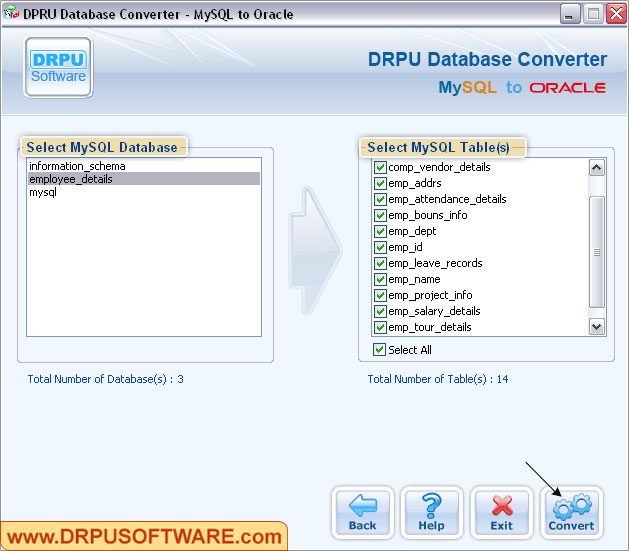The image size is (629, 551).
Task: Uncheck the emp_tour_details checkbox
Action: [380, 327]
